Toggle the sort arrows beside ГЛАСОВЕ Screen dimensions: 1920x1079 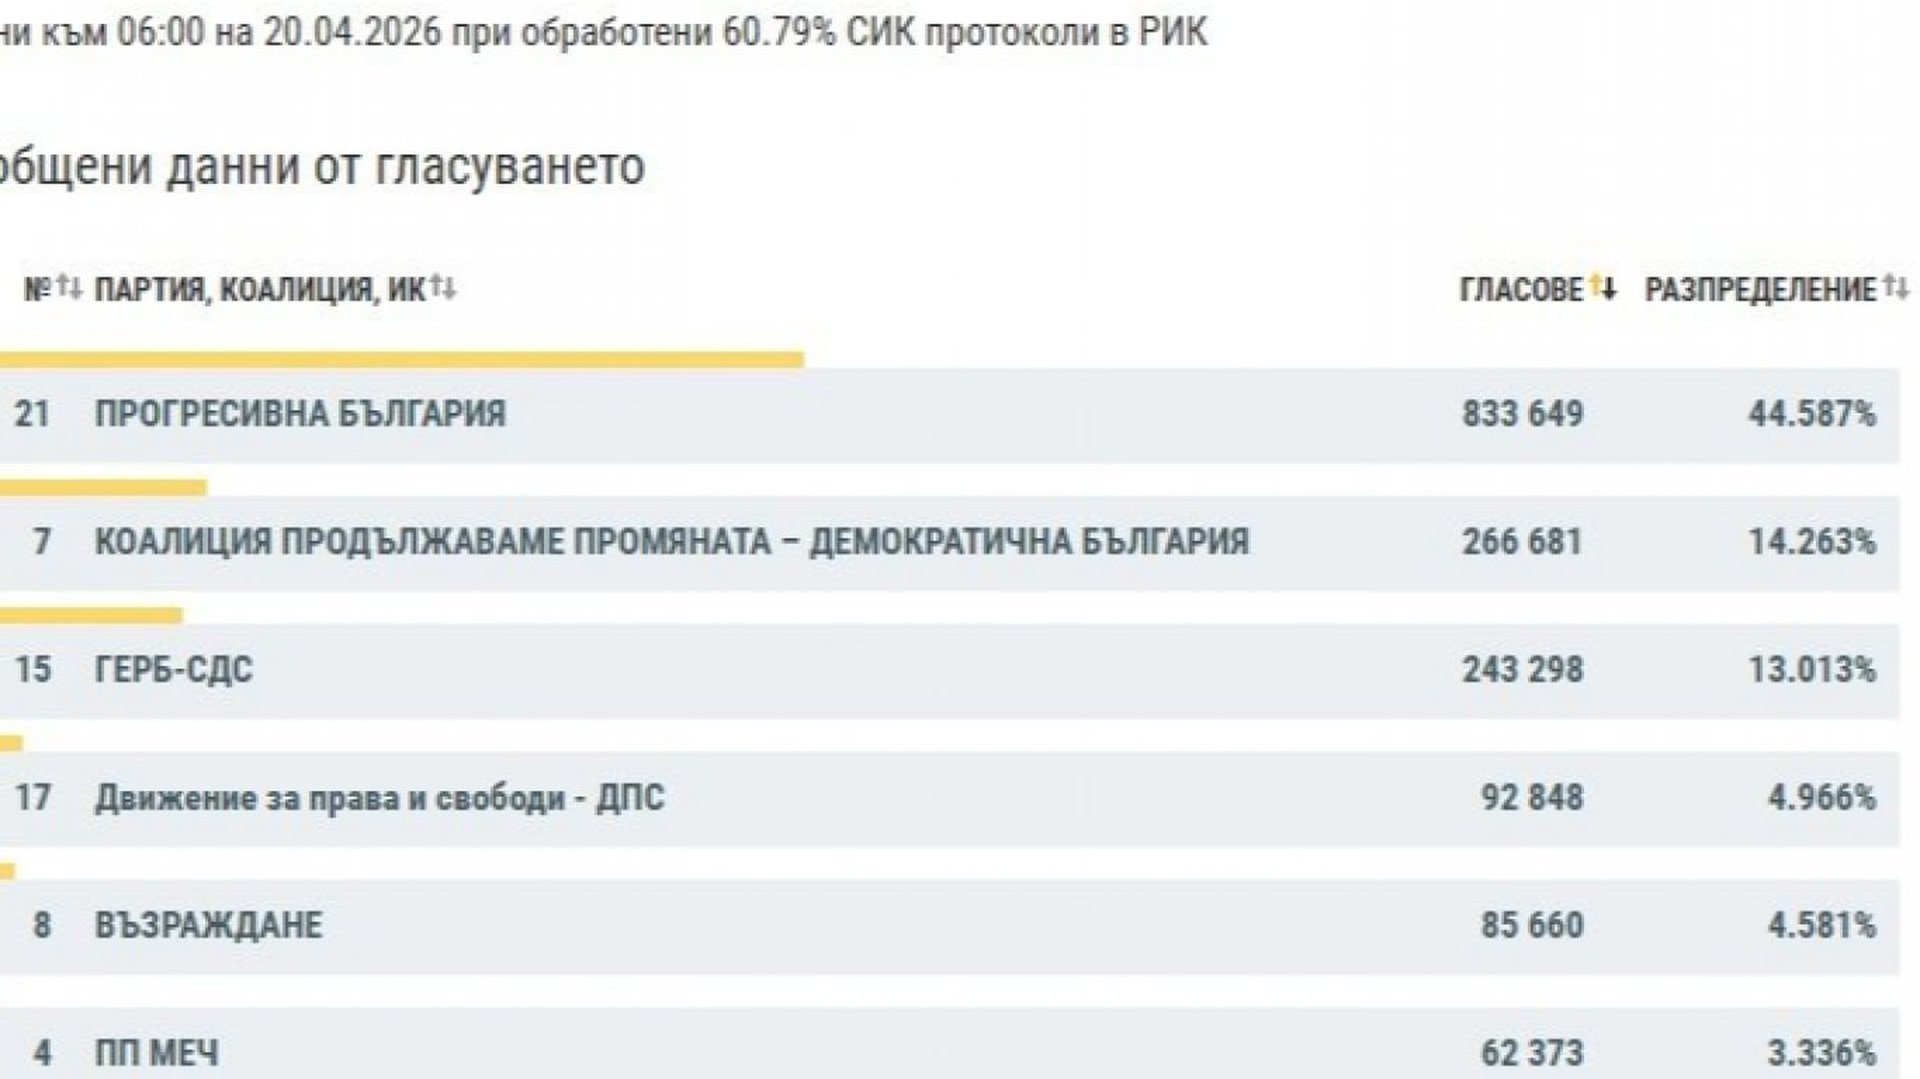(x=1603, y=289)
